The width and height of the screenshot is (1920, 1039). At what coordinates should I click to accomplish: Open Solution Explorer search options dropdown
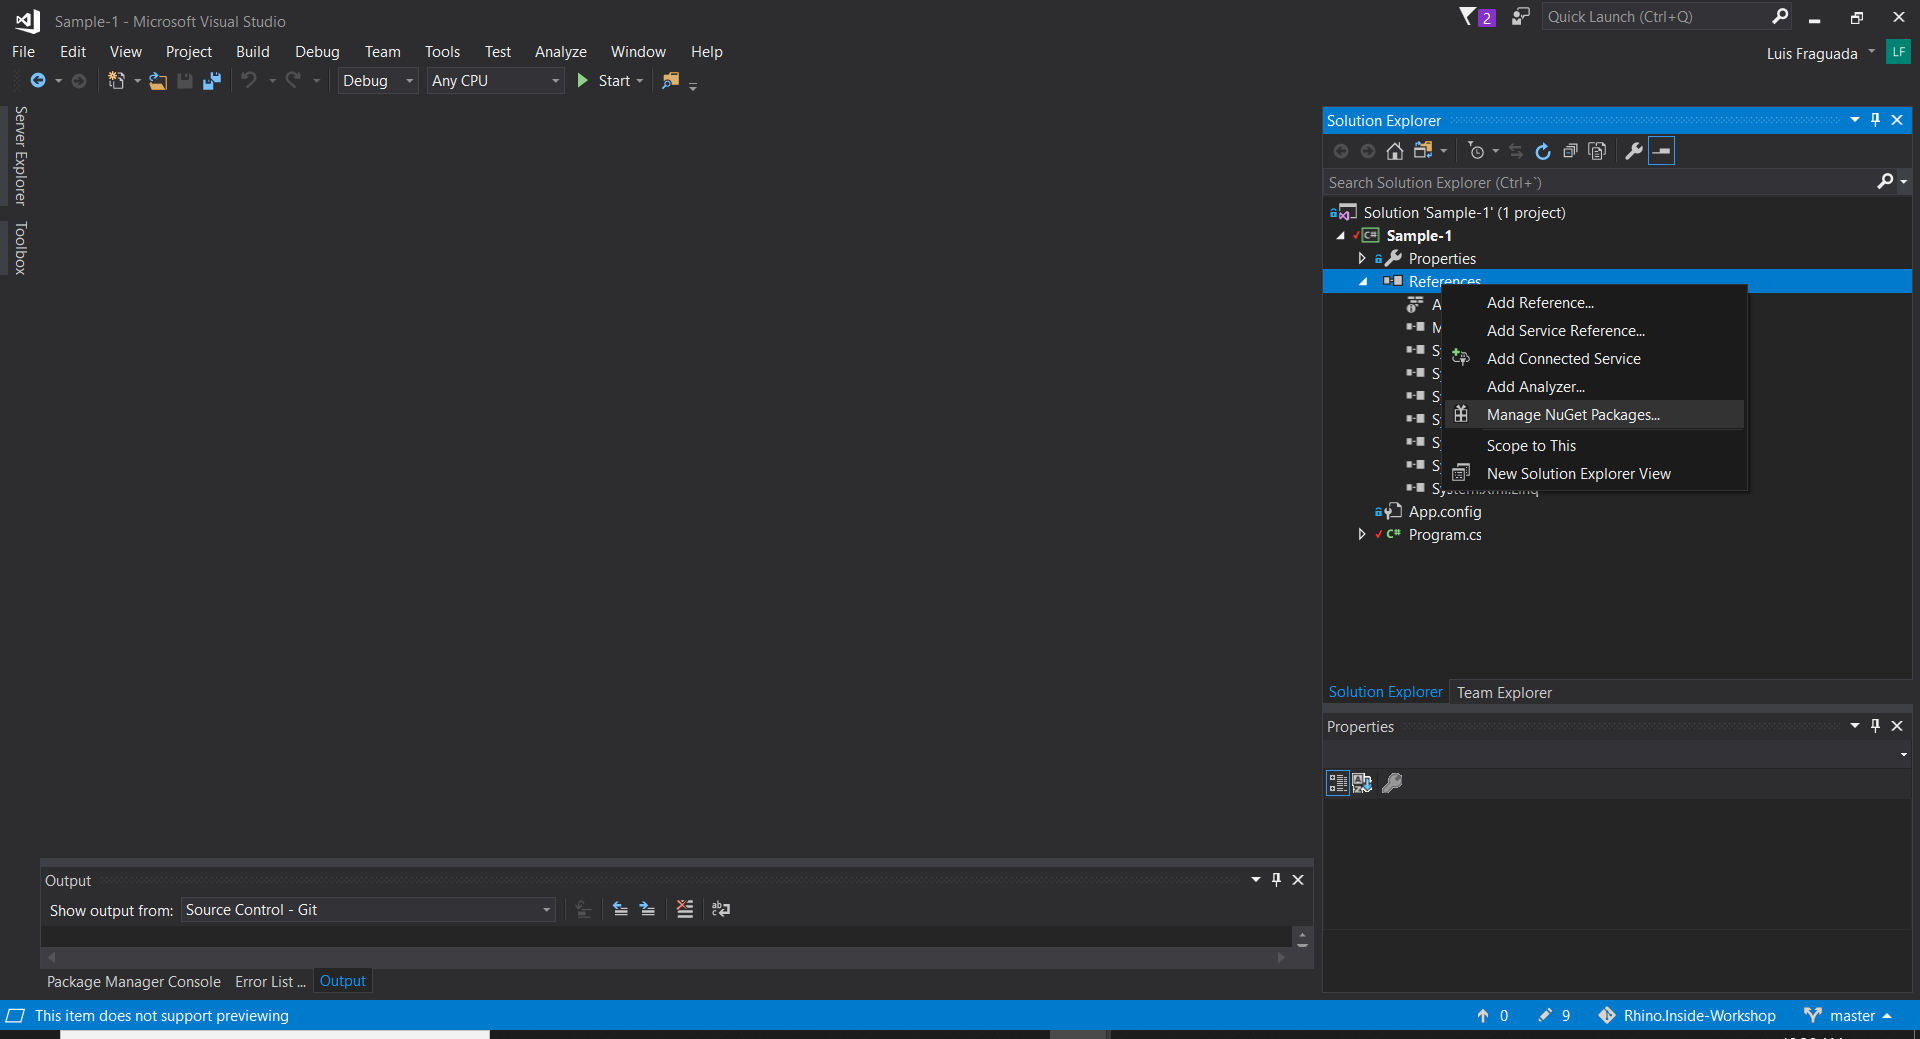click(x=1903, y=182)
